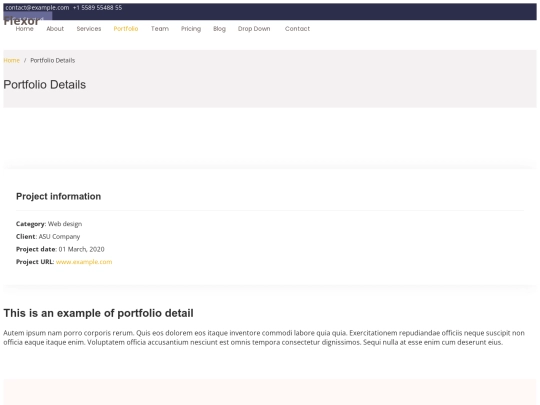The width and height of the screenshot is (540, 405).
Task: Open the About nav item
Action: (55, 29)
